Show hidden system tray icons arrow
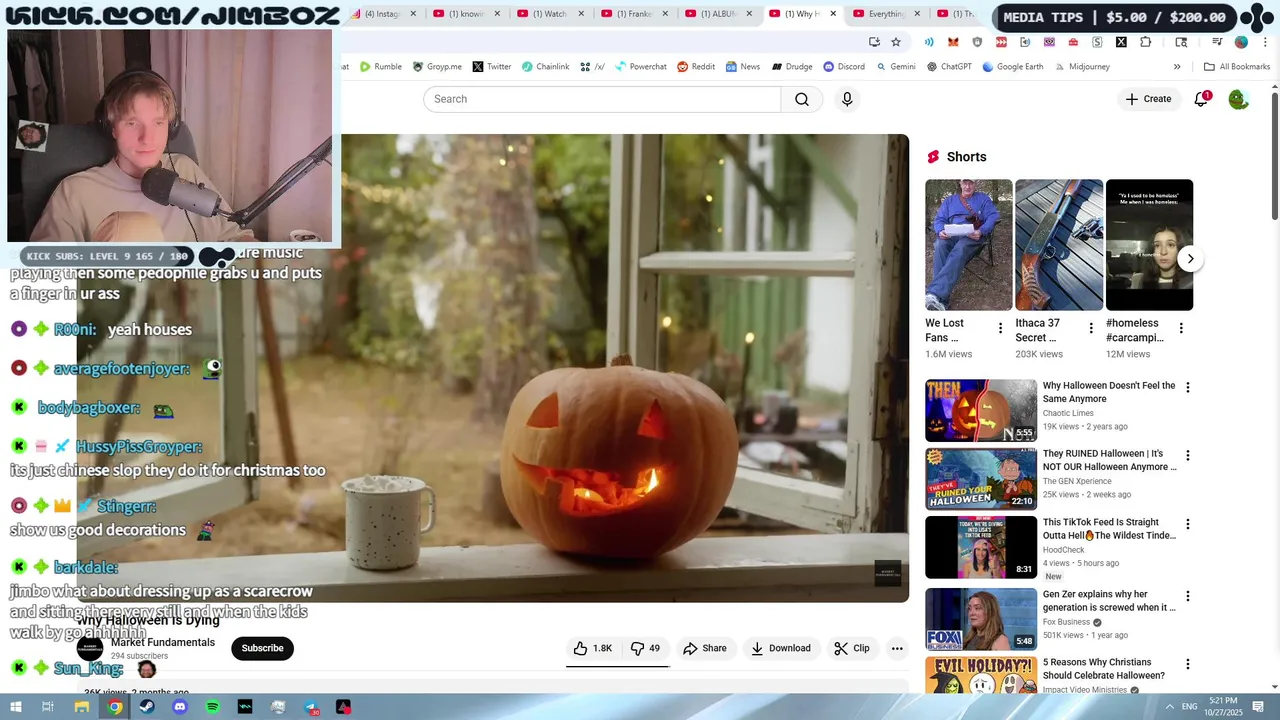This screenshot has height=720, width=1280. (1169, 707)
